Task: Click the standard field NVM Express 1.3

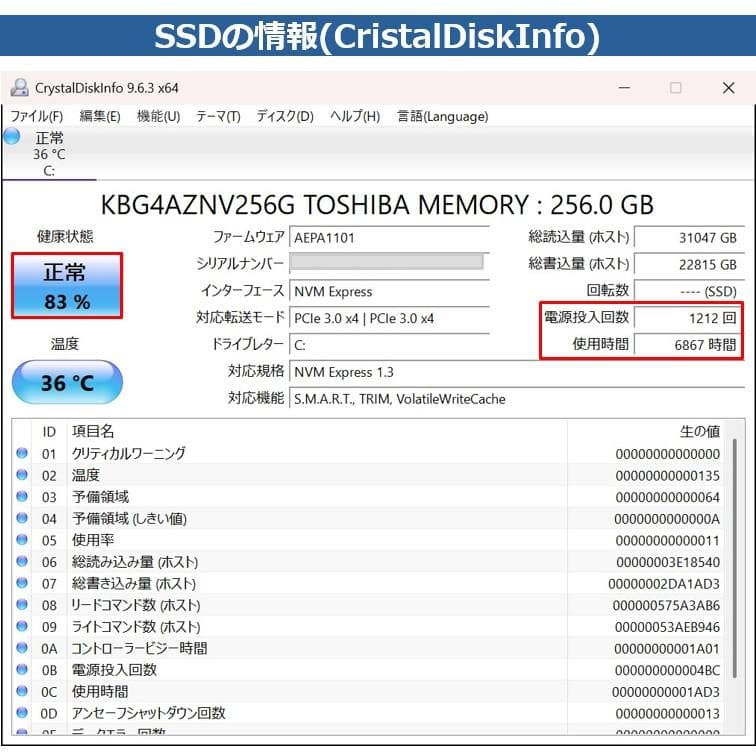Action: coord(517,372)
